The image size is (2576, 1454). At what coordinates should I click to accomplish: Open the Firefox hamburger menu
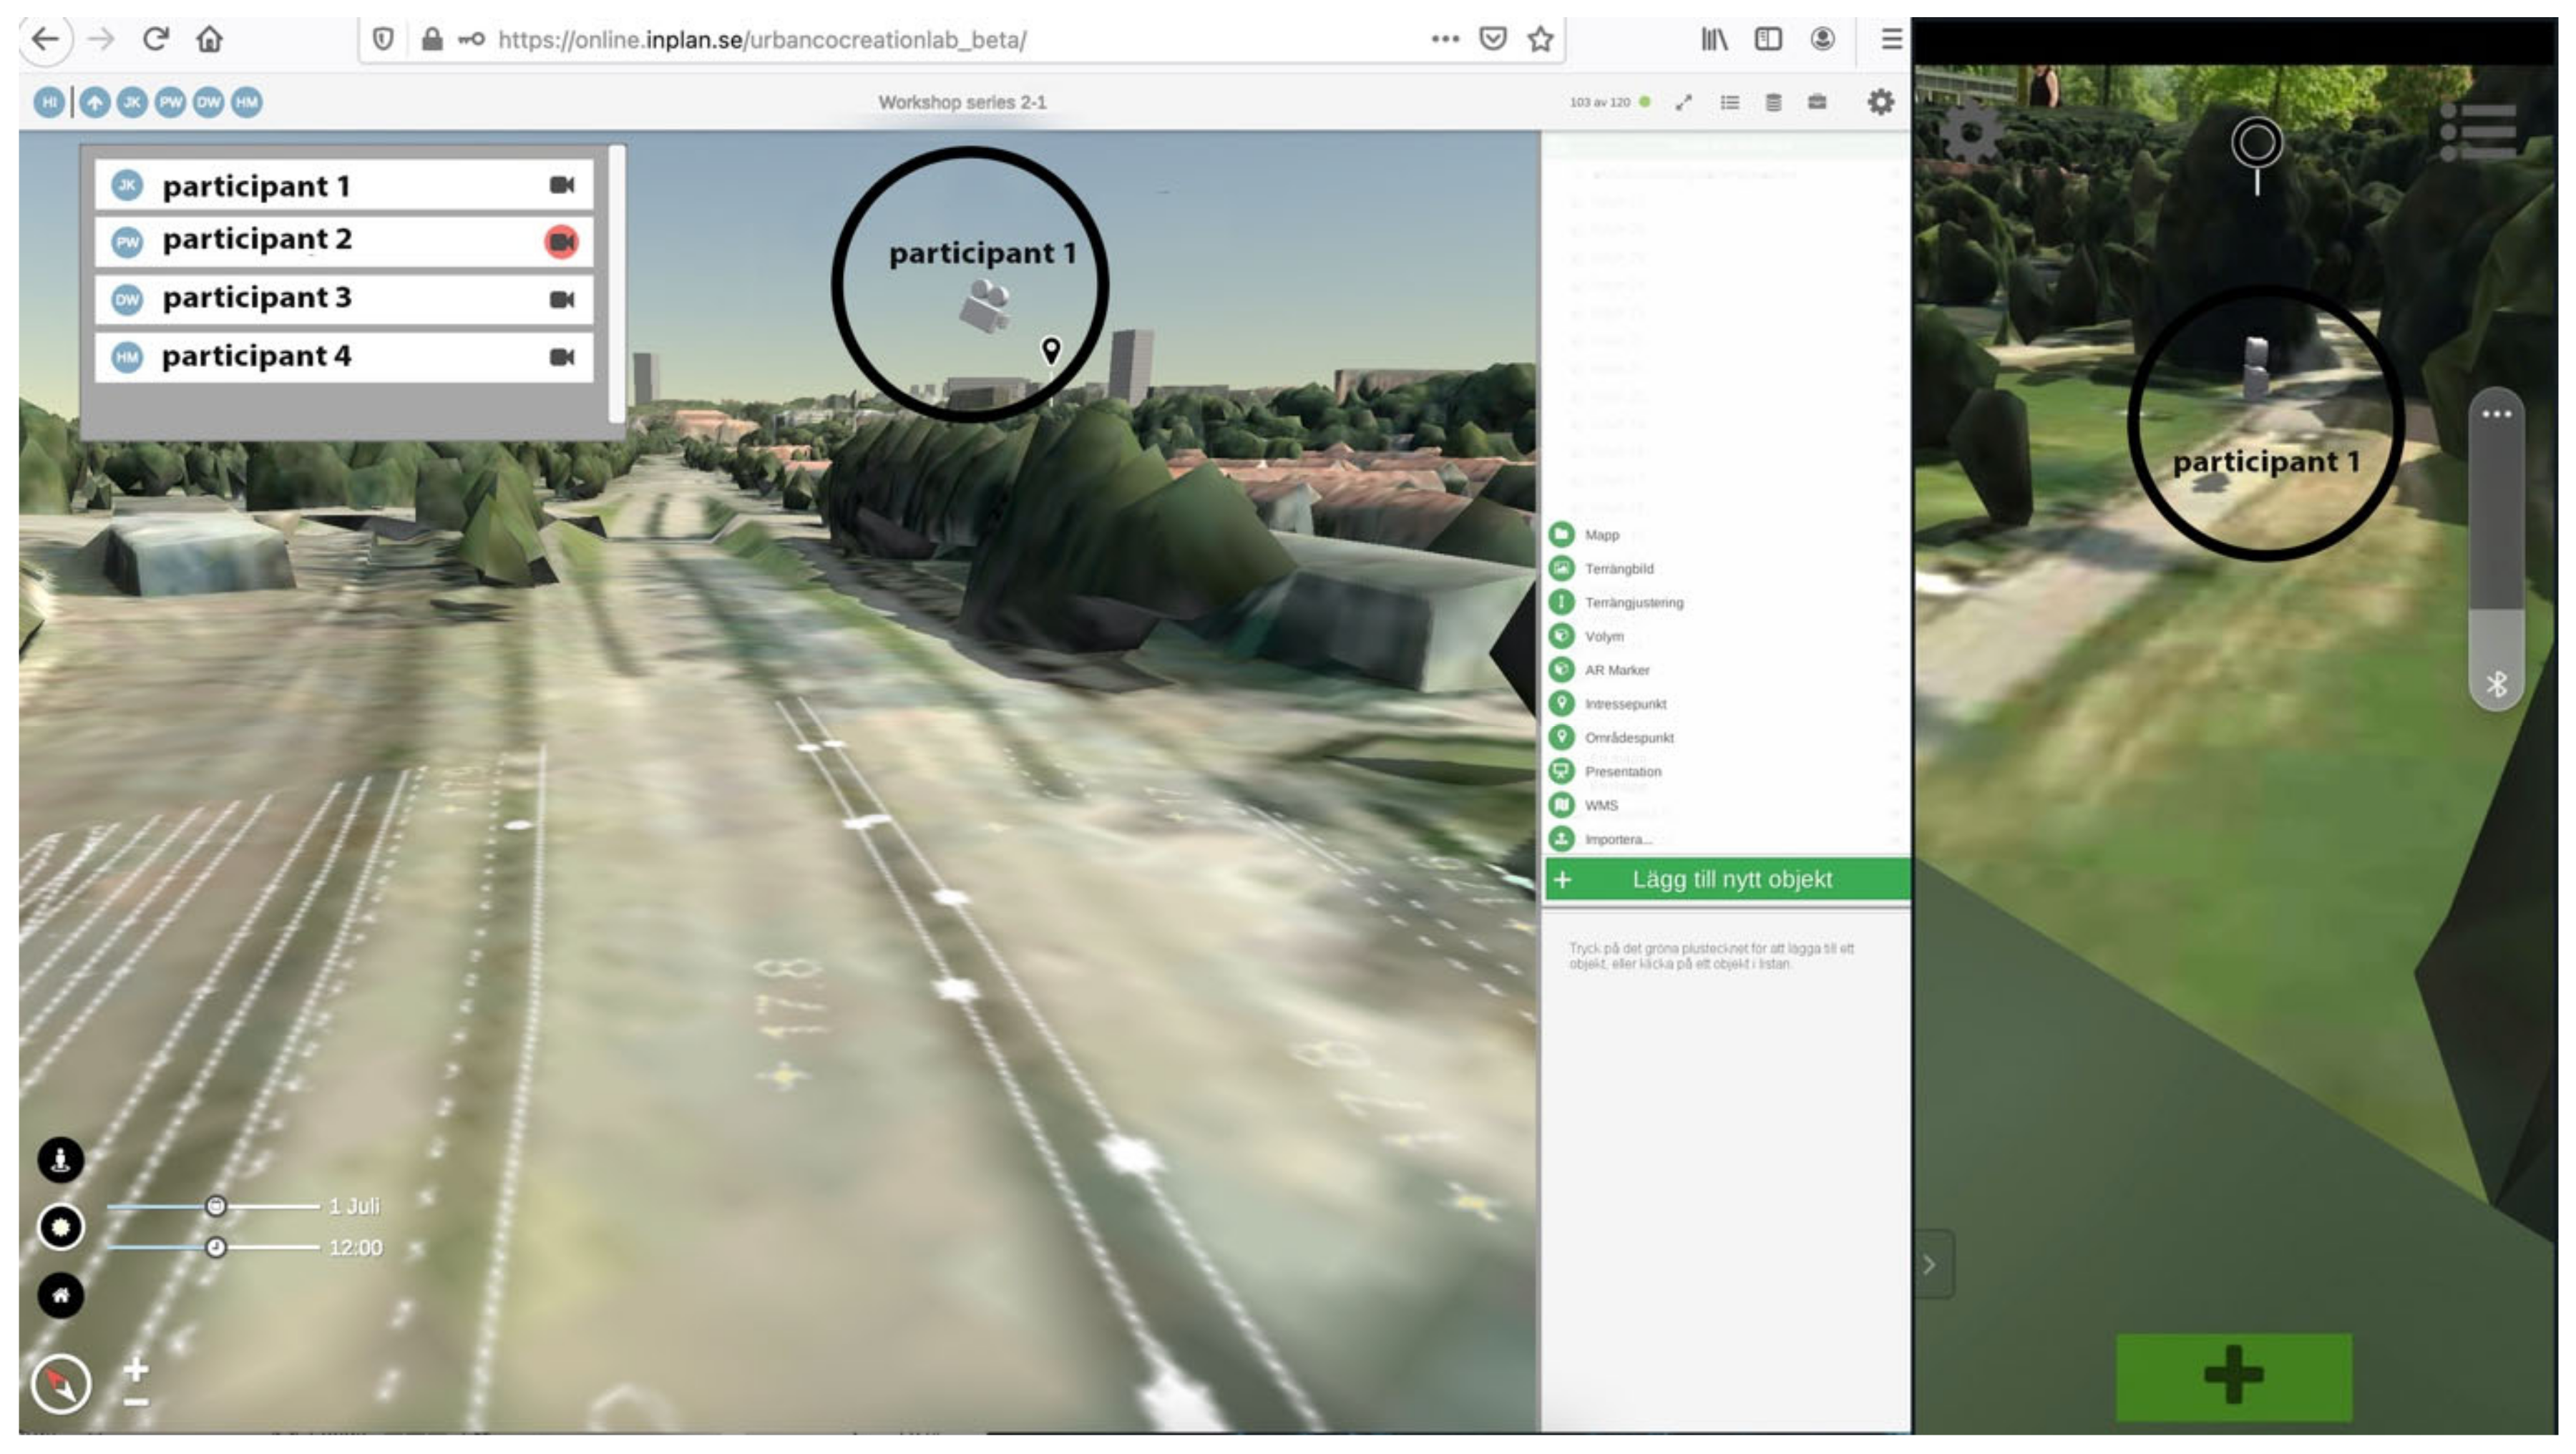[x=1891, y=39]
